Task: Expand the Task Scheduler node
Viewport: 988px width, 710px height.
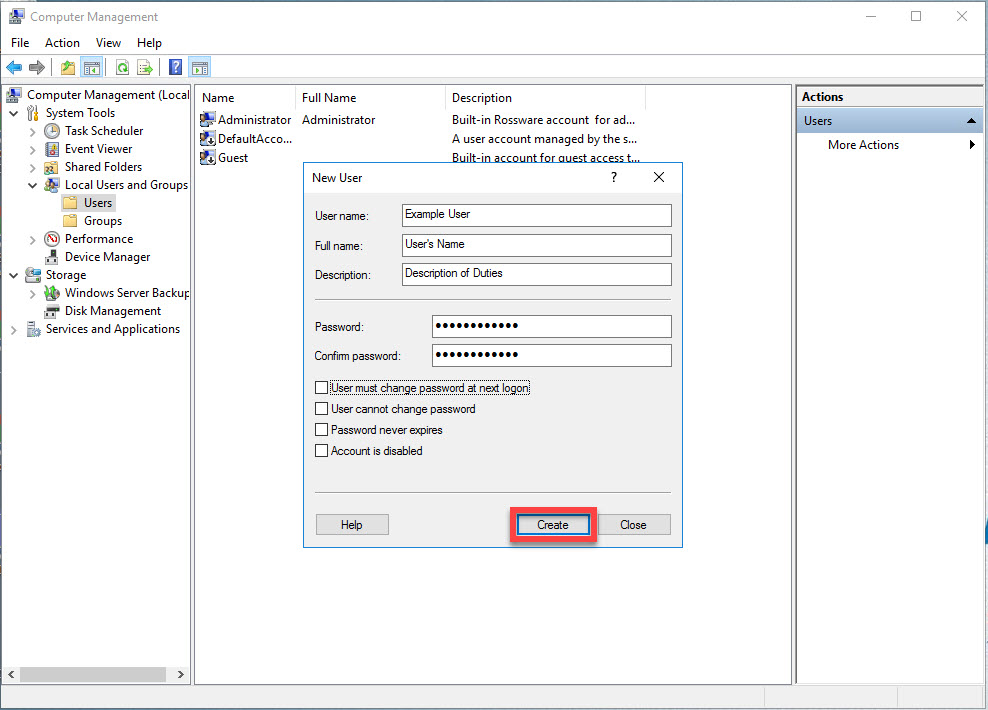Action: (33, 131)
